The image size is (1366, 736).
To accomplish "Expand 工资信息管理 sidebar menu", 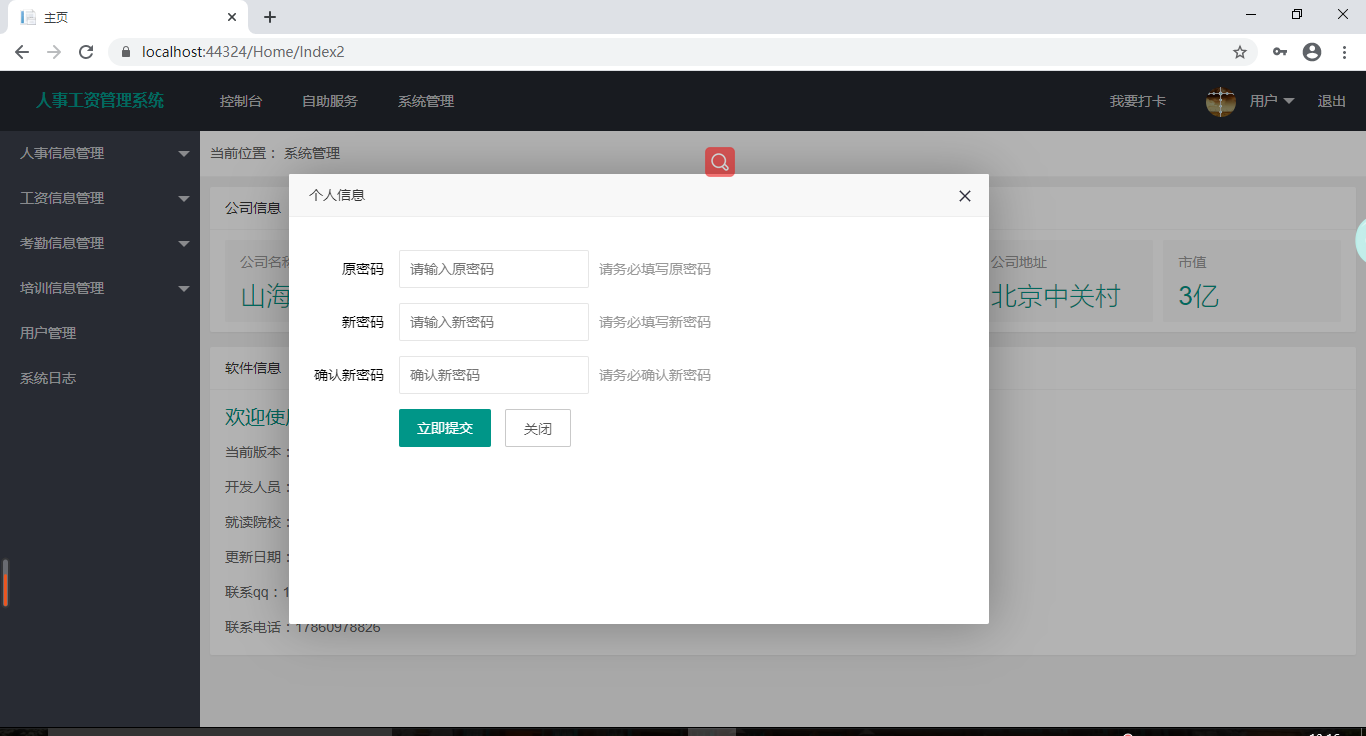I will (100, 198).
